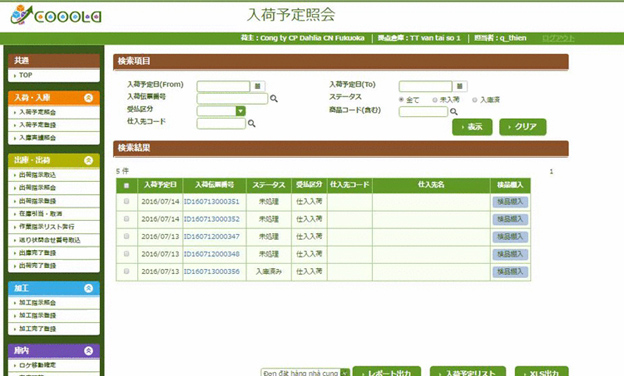The height and width of the screenshot is (376, 624).
Task: Open slip link ID160713000356
Action: point(211,272)
